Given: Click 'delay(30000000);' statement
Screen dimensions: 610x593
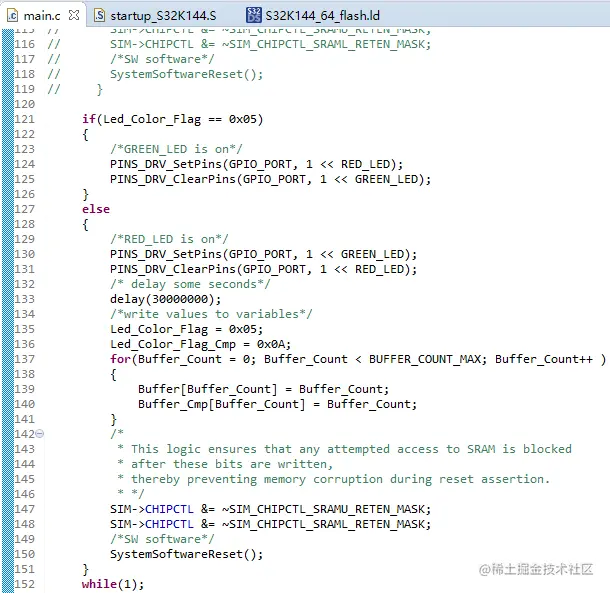Looking at the screenshot, I should 166,299.
